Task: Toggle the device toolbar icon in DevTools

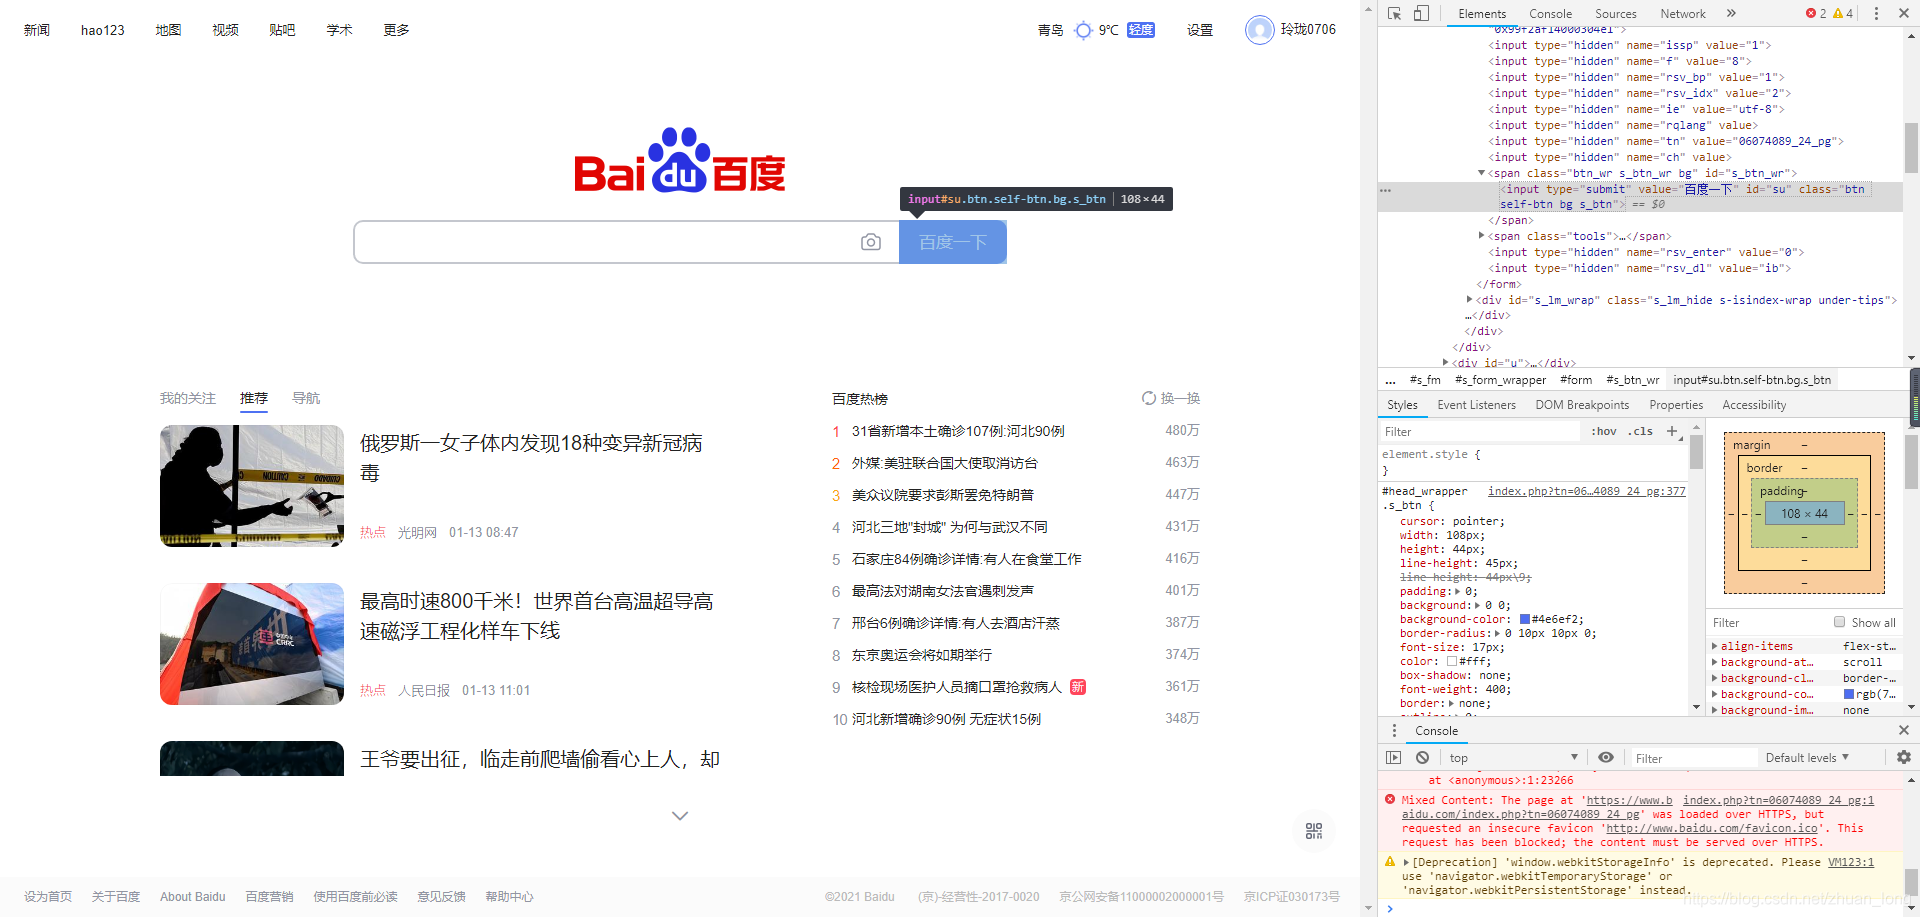Action: tap(1421, 13)
